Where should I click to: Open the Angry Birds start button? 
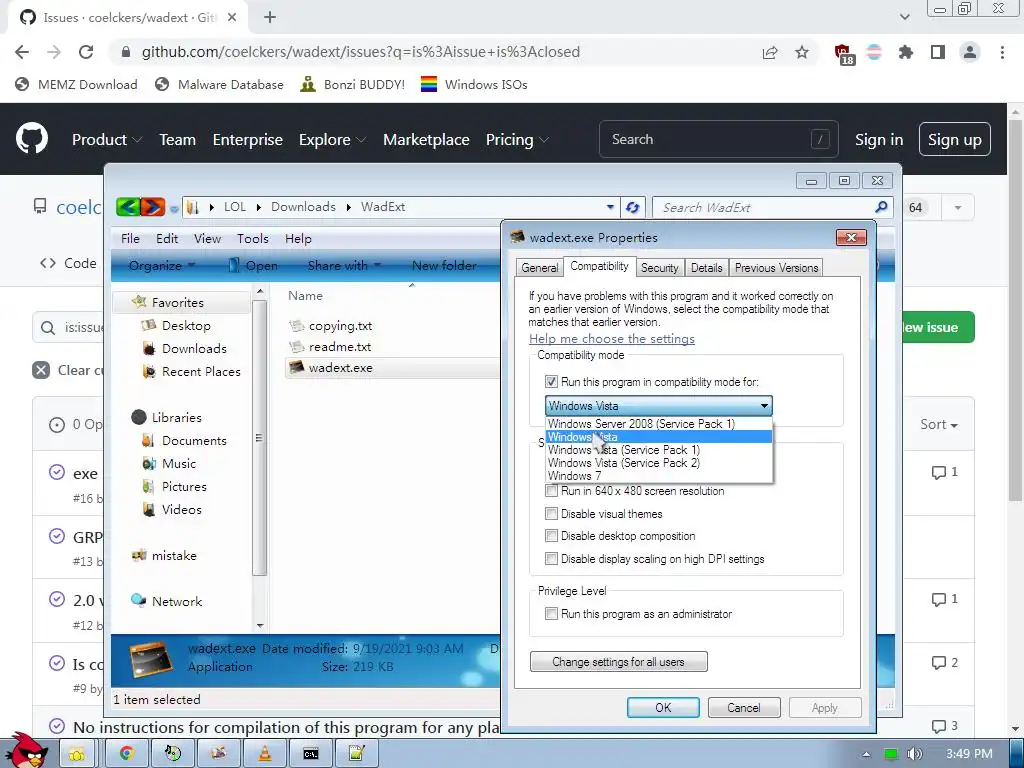pos(26,750)
